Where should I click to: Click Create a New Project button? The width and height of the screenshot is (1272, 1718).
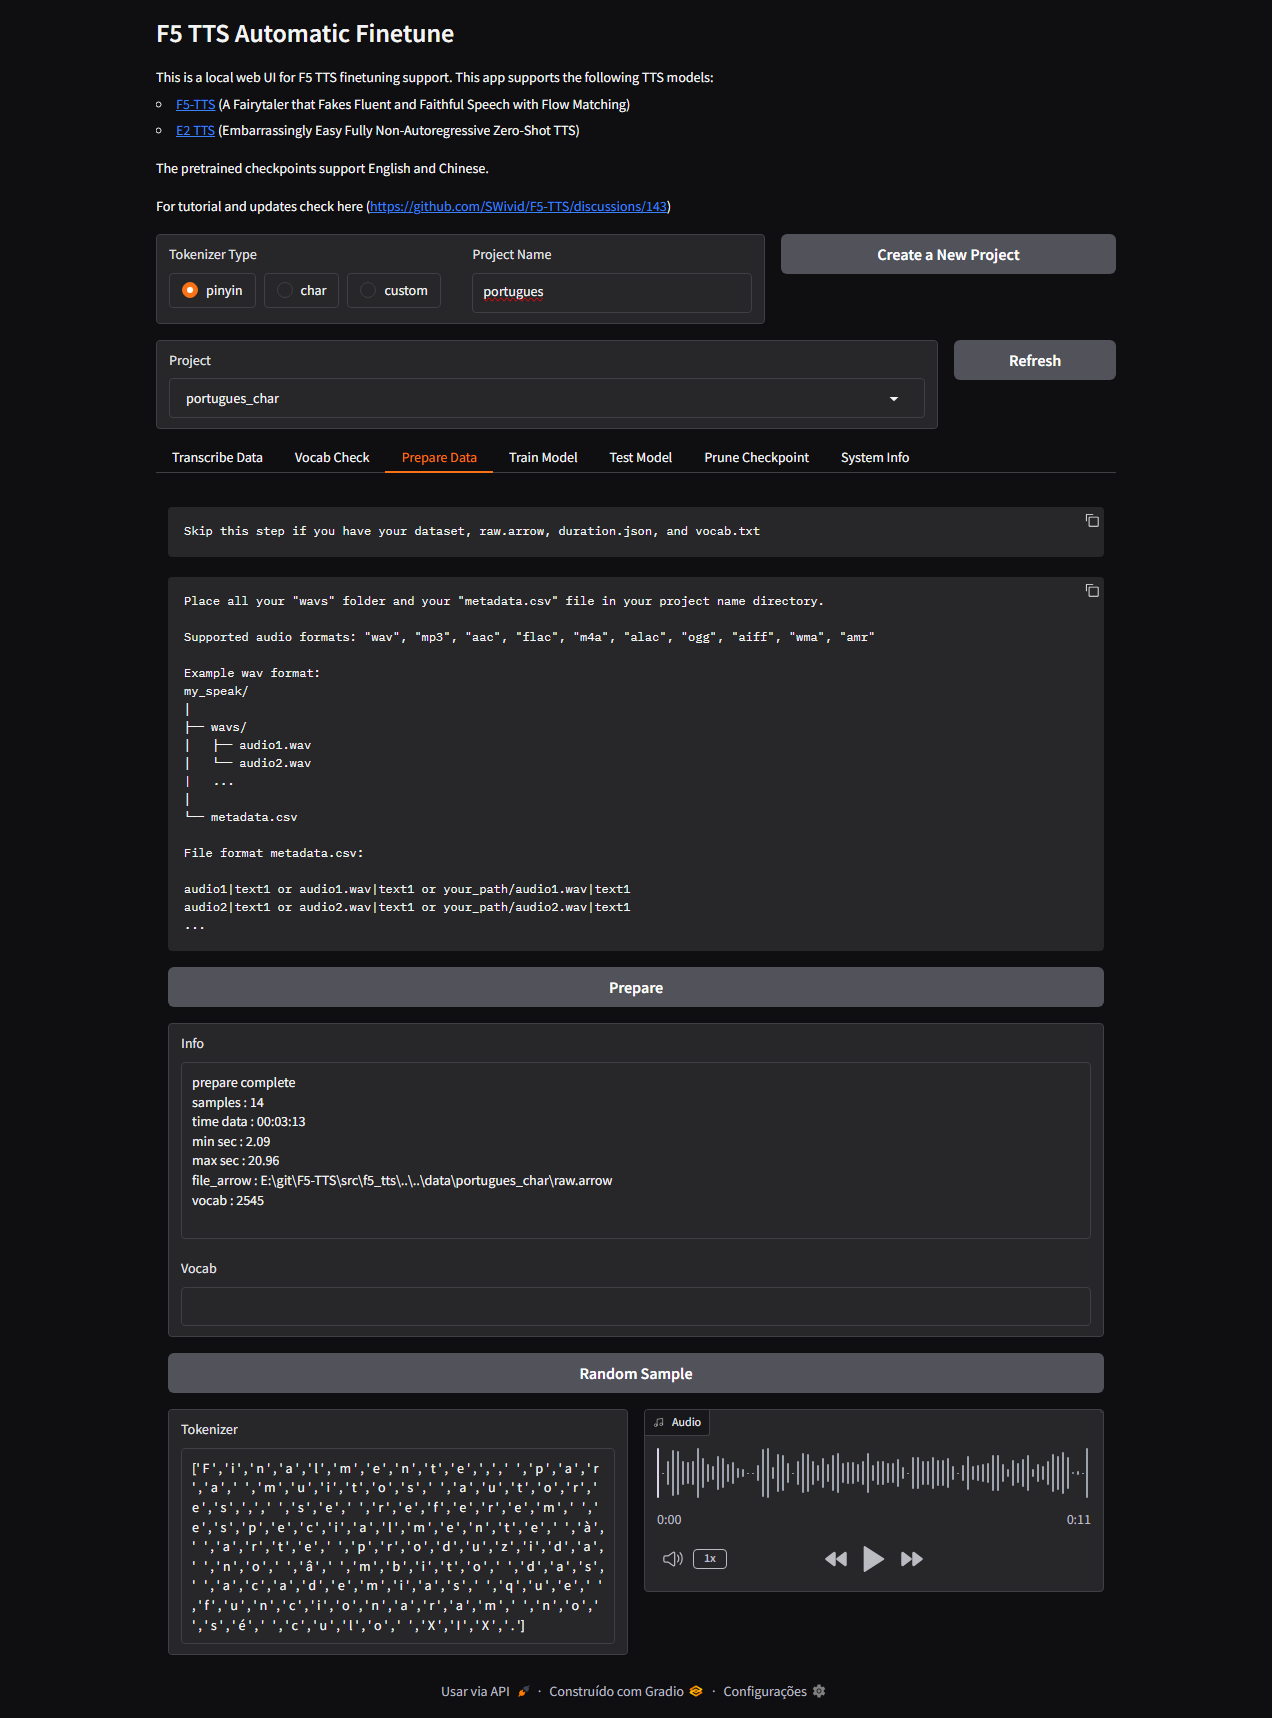tap(948, 254)
